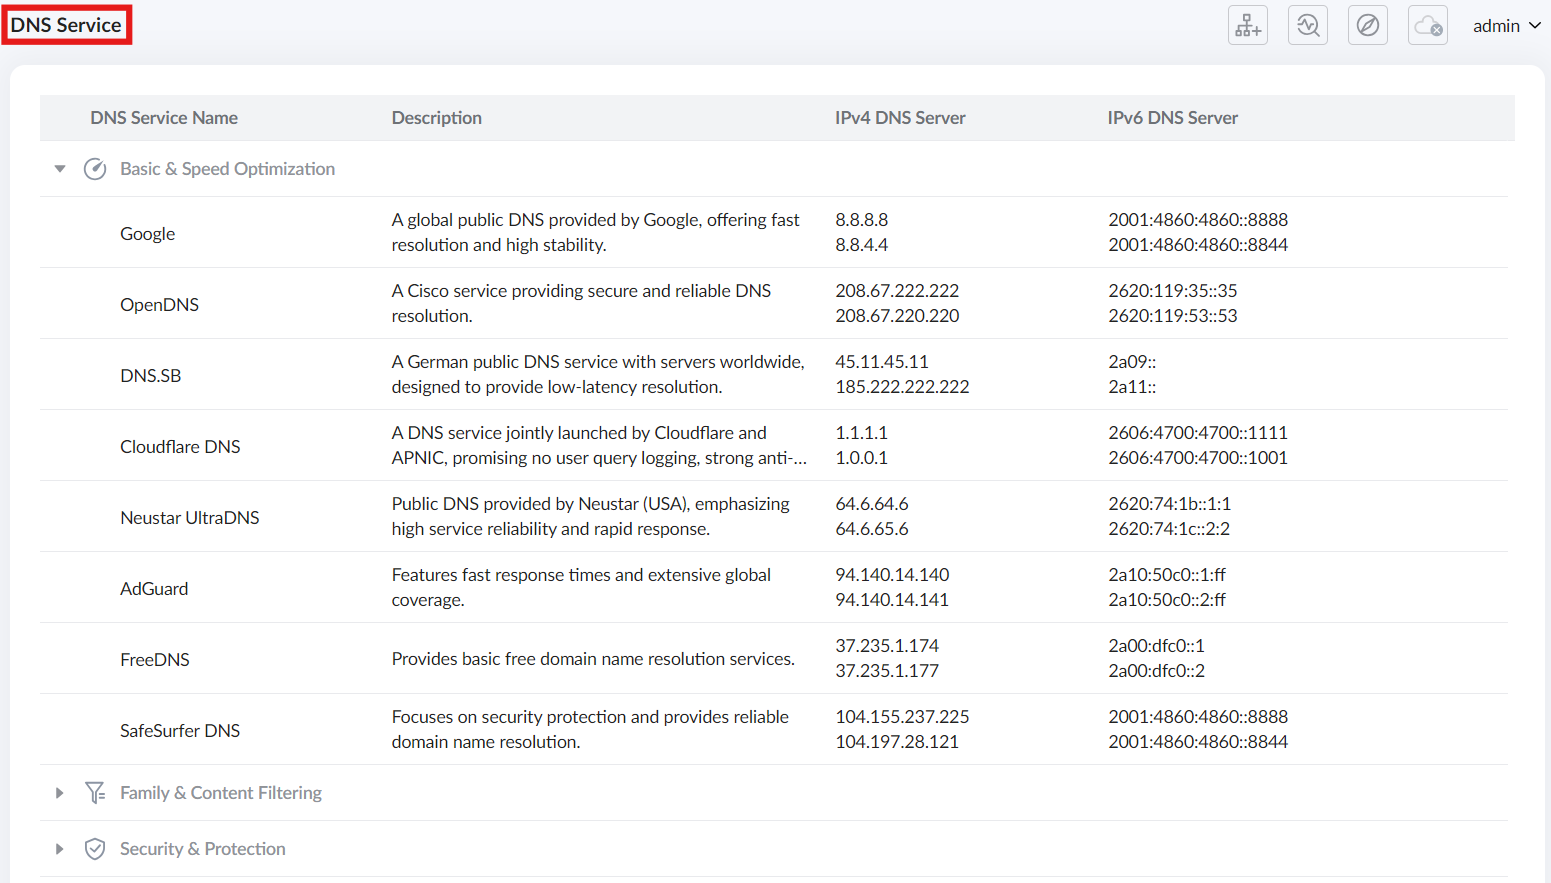Viewport: 1551px width, 883px height.
Task: Click the 104.197.28.121 IPv4 address
Action: tap(897, 742)
